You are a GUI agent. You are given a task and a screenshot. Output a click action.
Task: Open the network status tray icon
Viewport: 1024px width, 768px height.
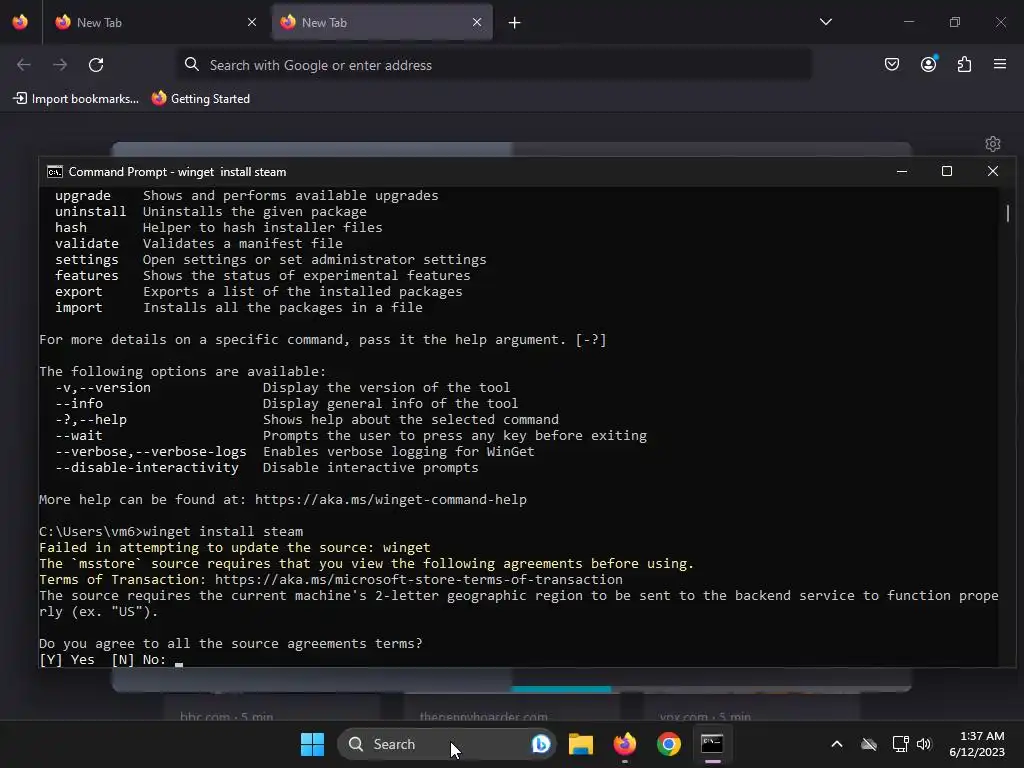pos(900,744)
